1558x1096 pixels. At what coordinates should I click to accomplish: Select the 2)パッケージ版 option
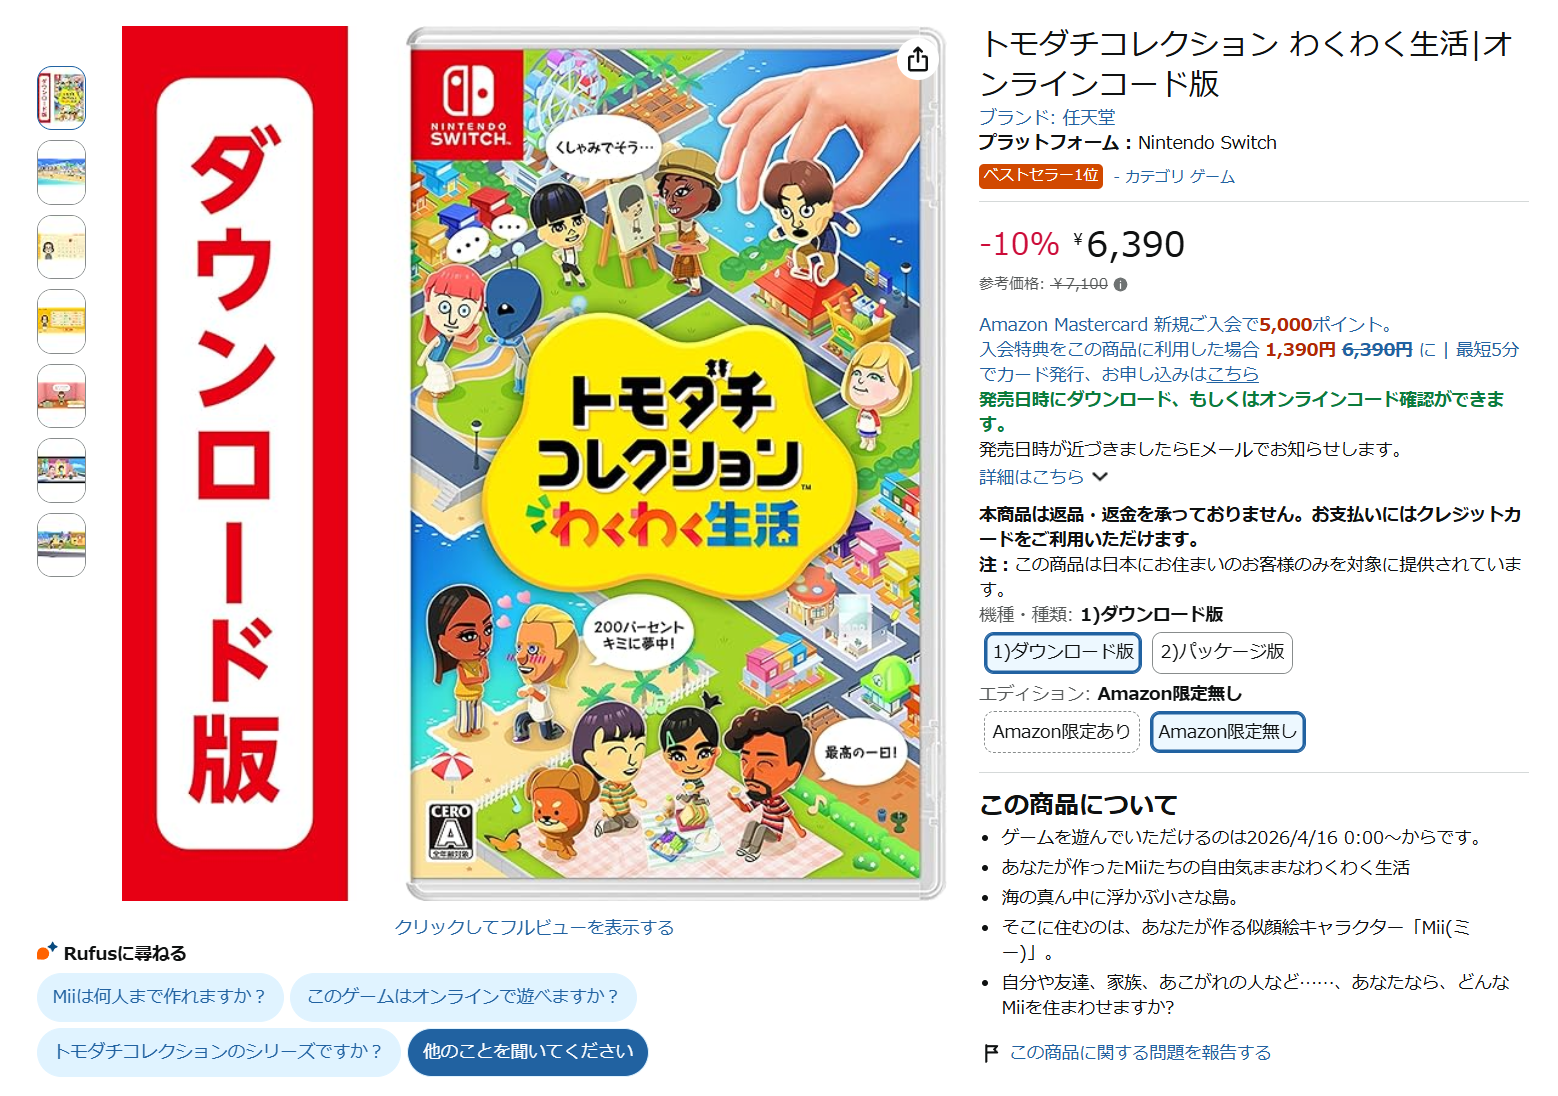[1222, 652]
